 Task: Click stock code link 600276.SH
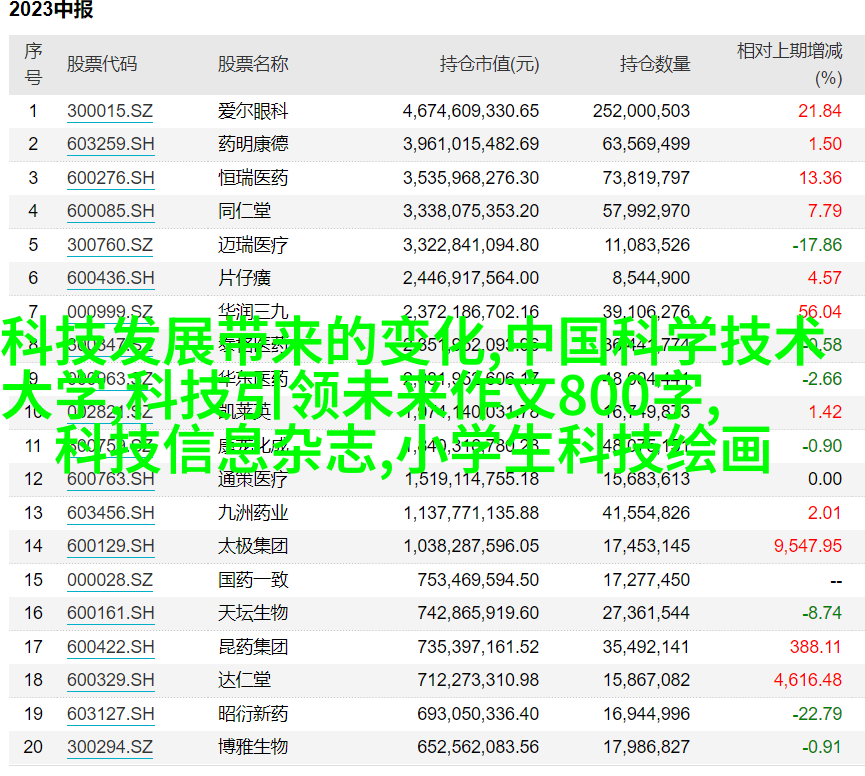110,178
